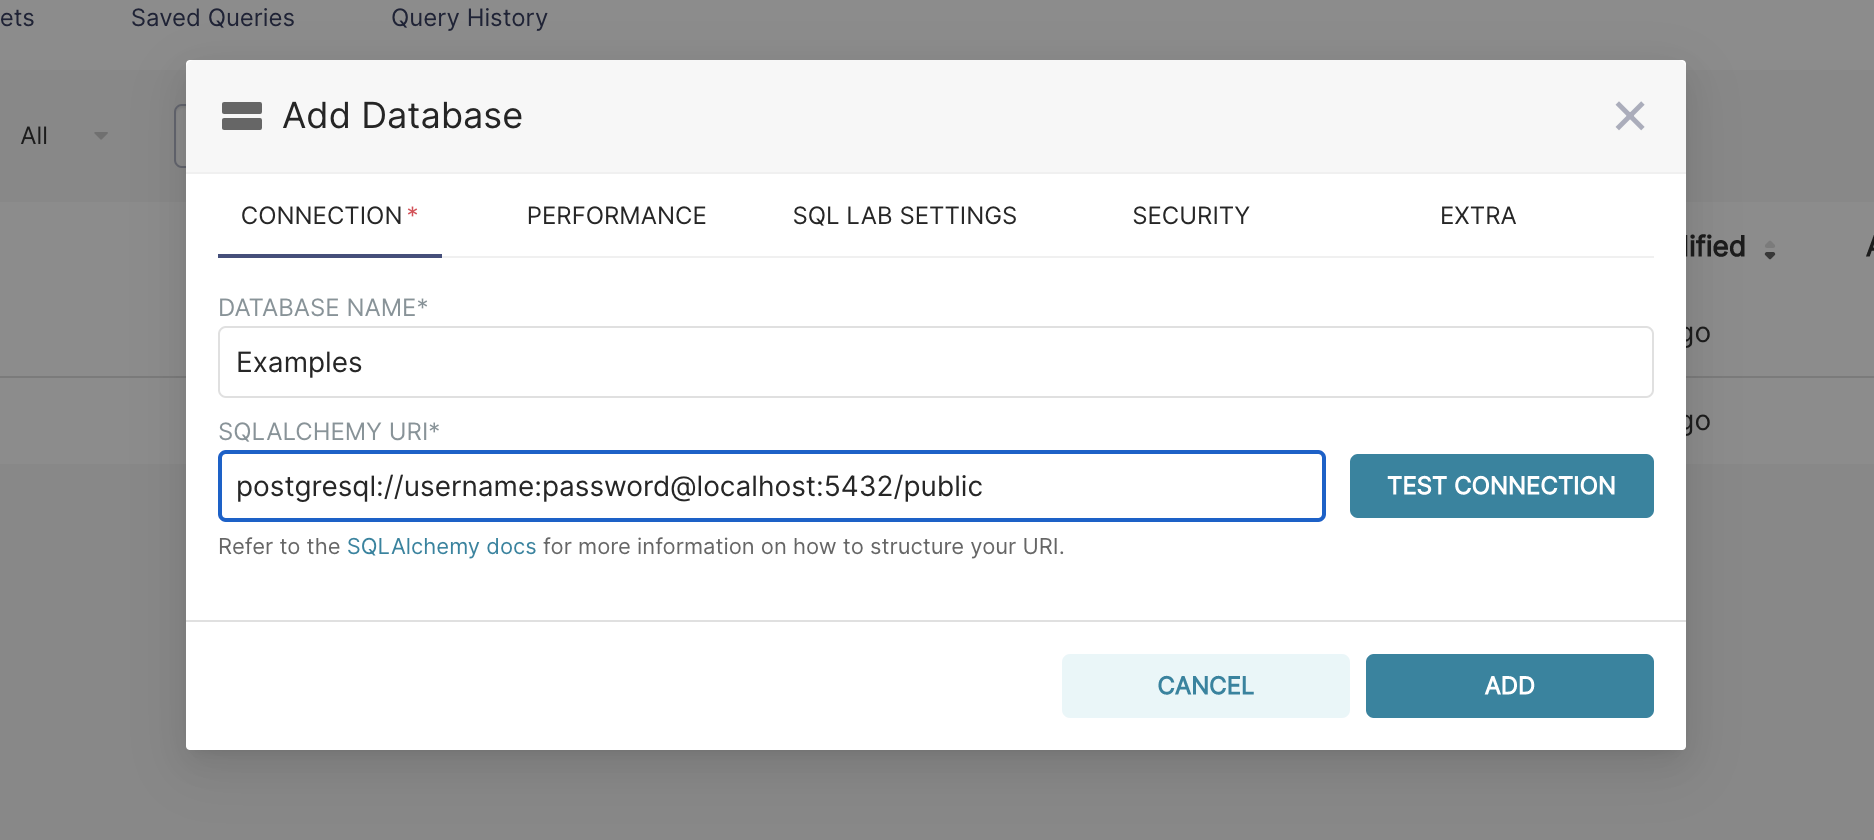
Task: Switch to the Performance tab
Action: pos(616,216)
